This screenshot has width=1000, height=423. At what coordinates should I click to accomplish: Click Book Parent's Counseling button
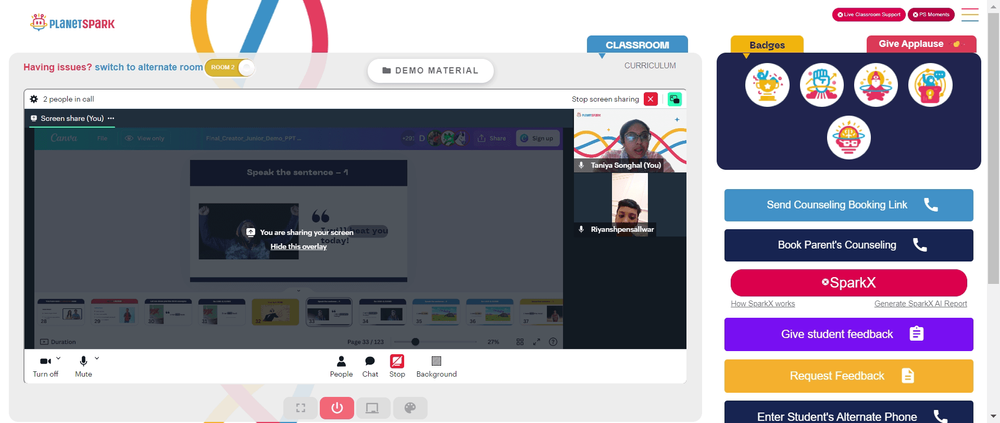848,245
